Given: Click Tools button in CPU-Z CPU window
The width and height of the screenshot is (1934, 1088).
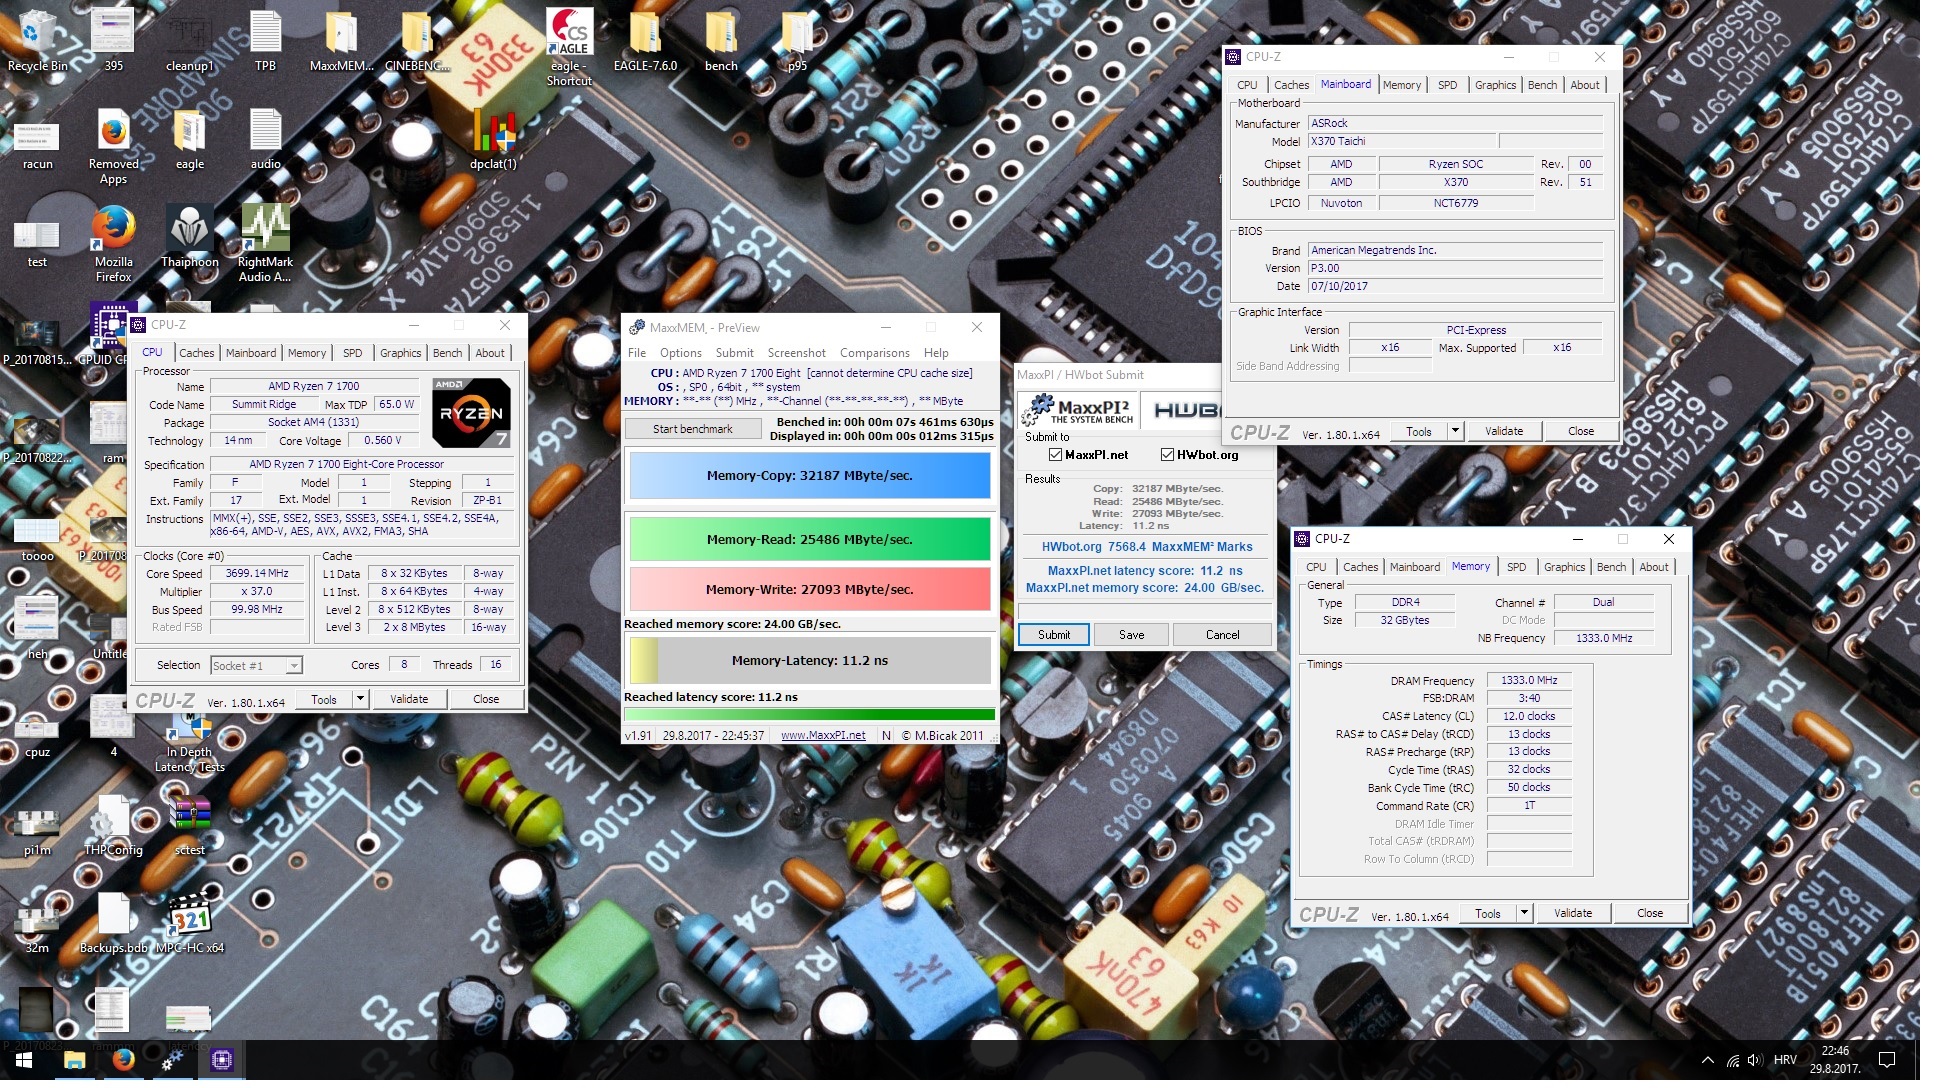Looking at the screenshot, I should [323, 700].
